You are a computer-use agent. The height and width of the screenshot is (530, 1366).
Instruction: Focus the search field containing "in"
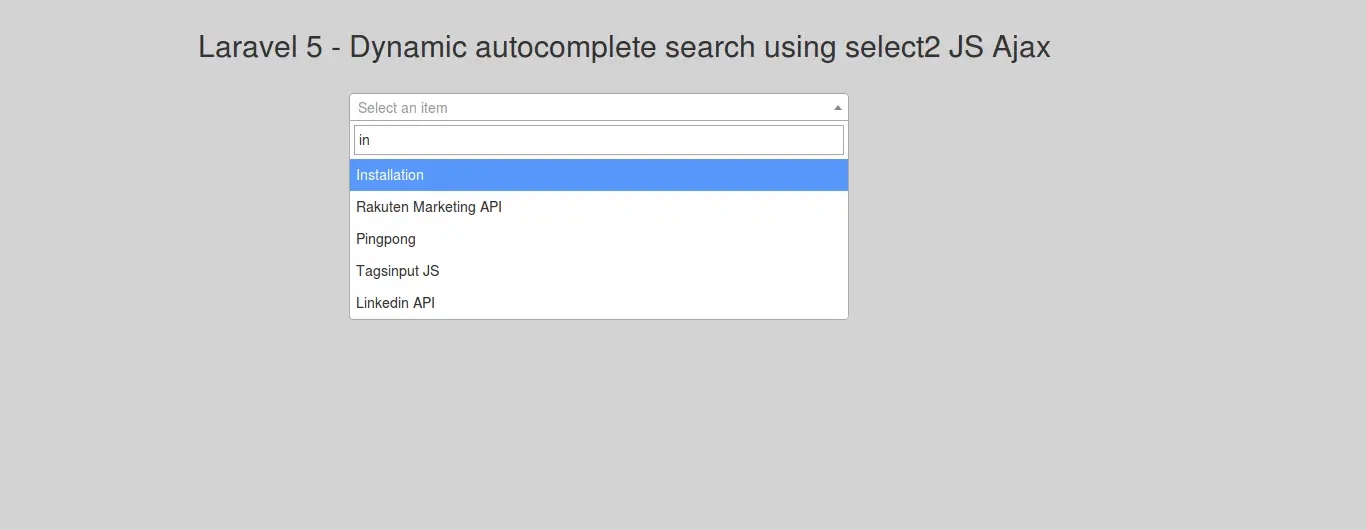(598, 140)
